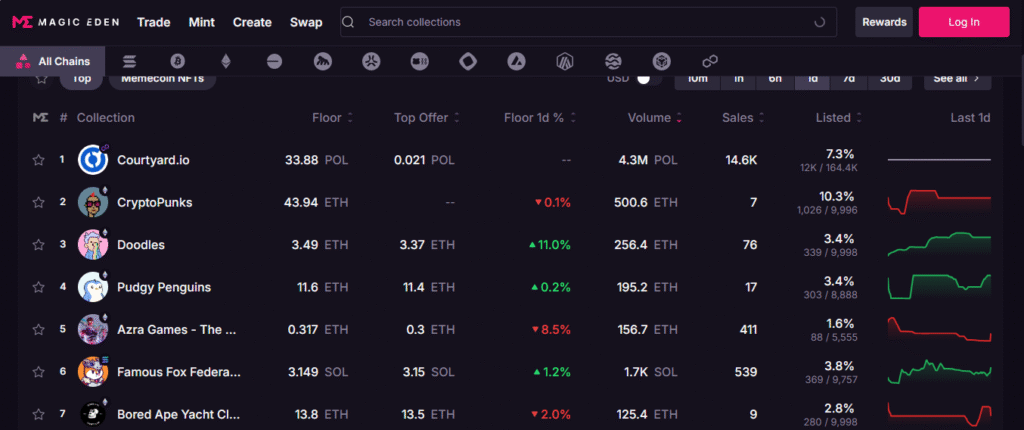Select the All Chains tab
The width and height of the screenshot is (1024, 430).
(x=54, y=61)
